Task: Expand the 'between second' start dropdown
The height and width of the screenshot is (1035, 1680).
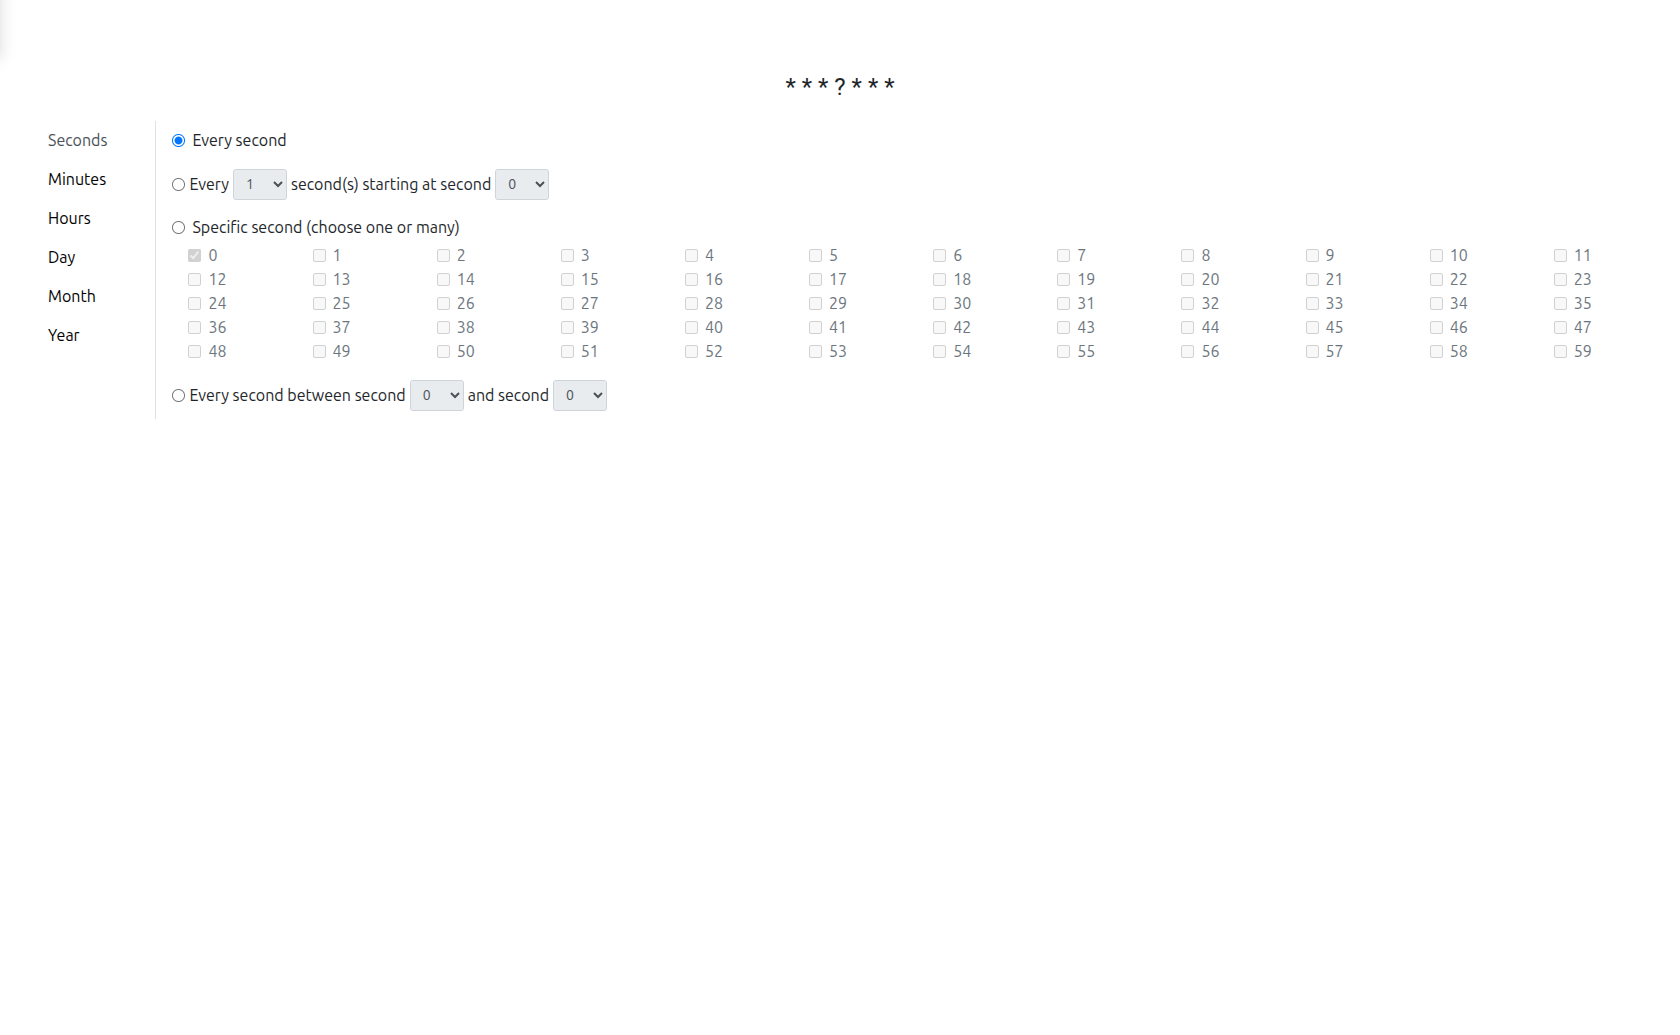Action: point(436,395)
